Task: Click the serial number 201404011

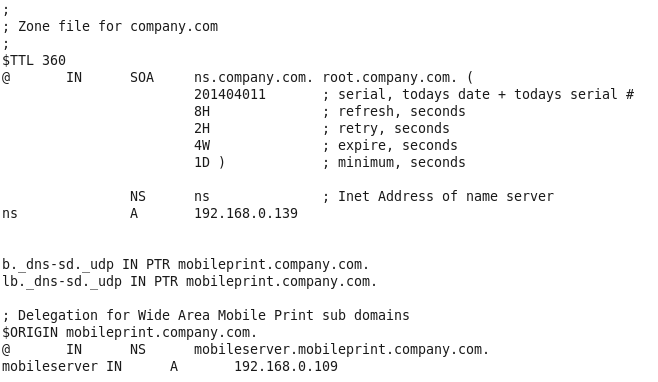Action: 230,94
